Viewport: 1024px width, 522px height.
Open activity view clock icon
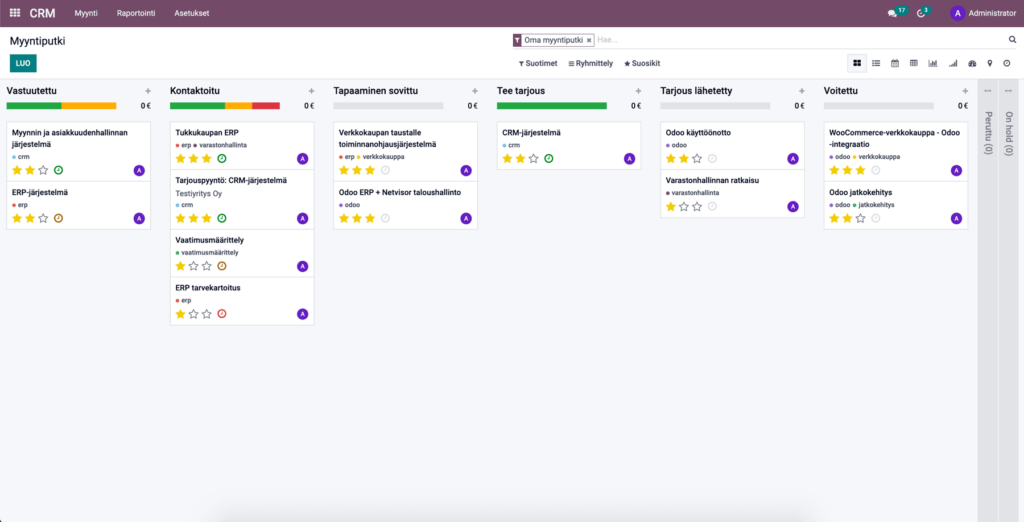pos(1007,63)
